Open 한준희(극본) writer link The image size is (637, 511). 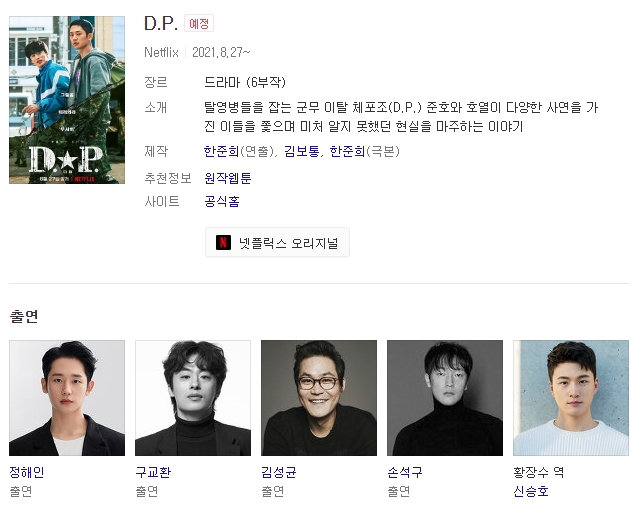click(347, 152)
